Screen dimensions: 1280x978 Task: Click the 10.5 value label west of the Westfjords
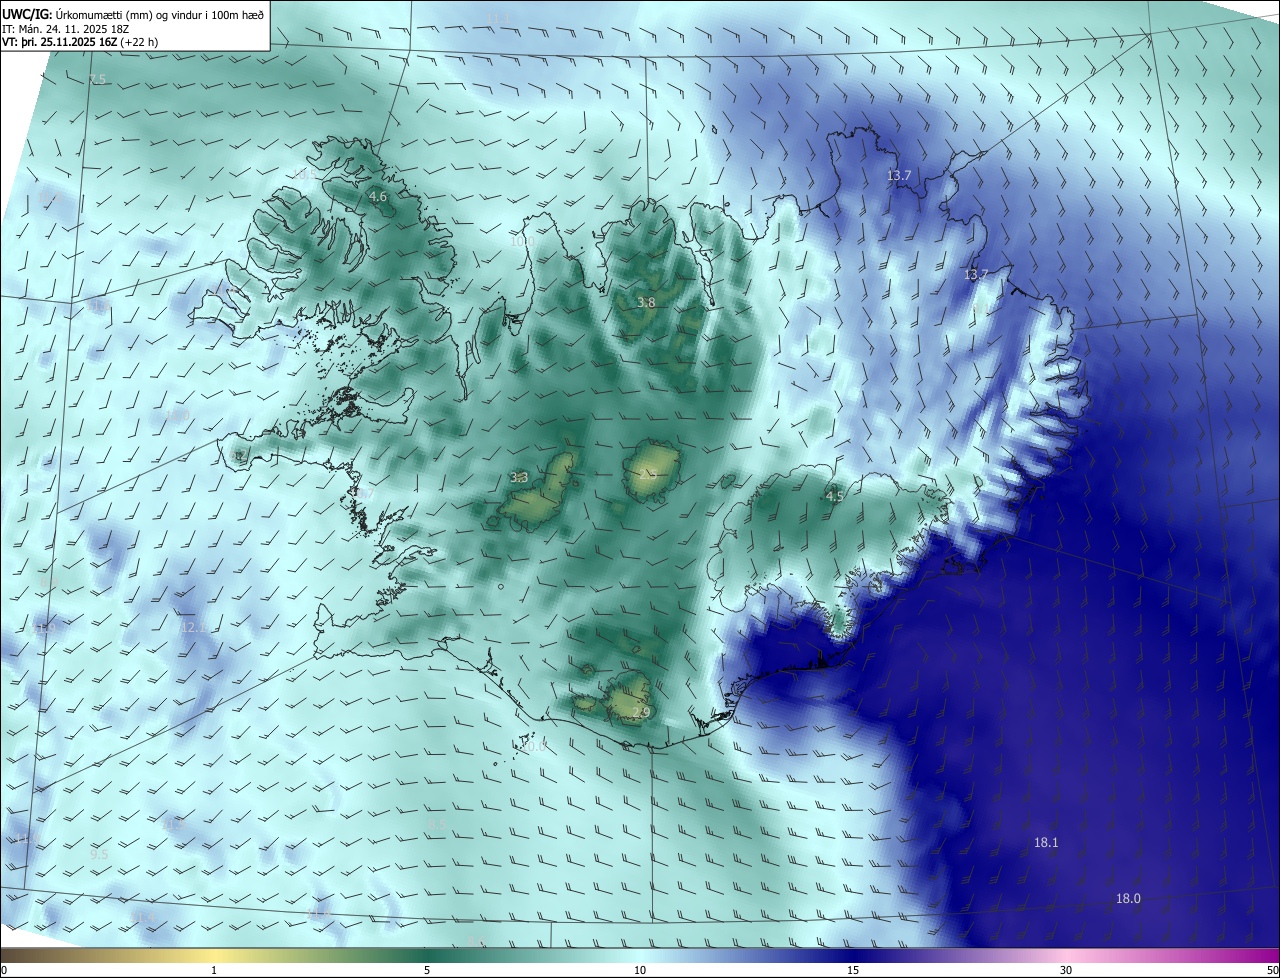coord(306,174)
